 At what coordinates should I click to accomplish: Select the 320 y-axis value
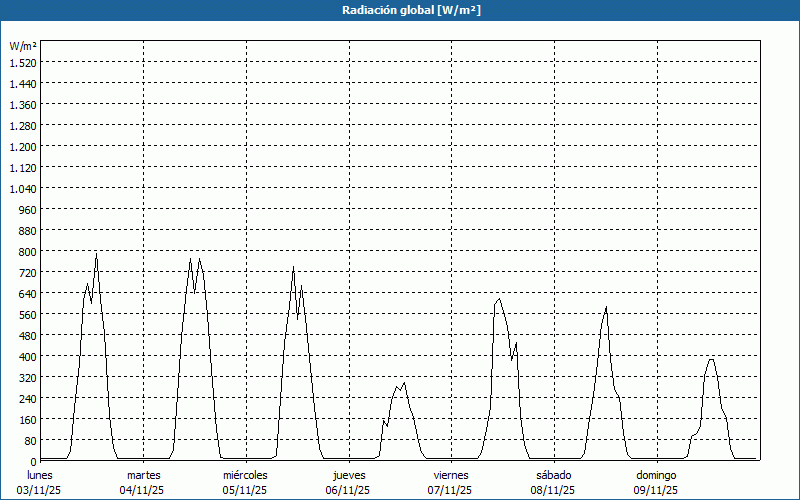pos(28,378)
